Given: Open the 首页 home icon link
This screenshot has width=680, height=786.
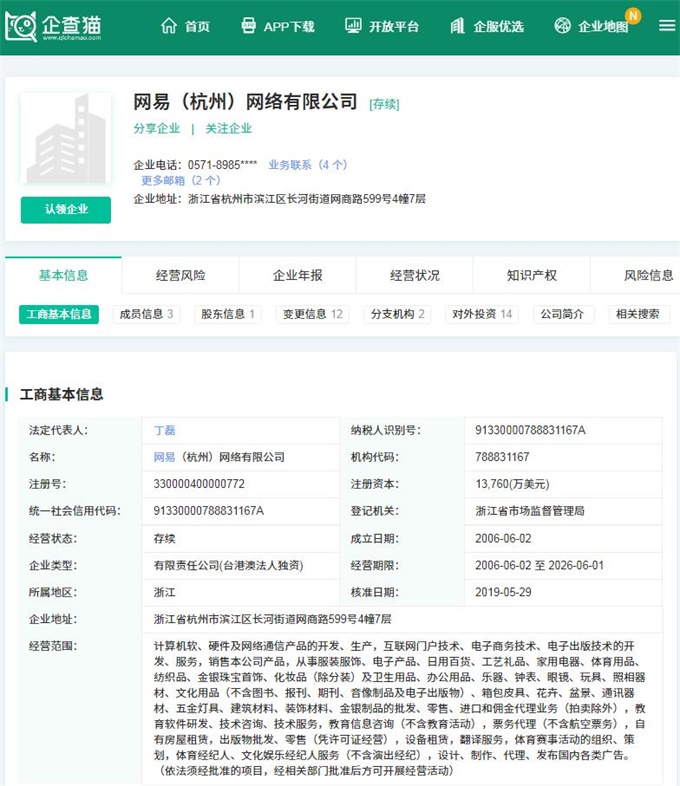Looking at the screenshot, I should coord(185,26).
